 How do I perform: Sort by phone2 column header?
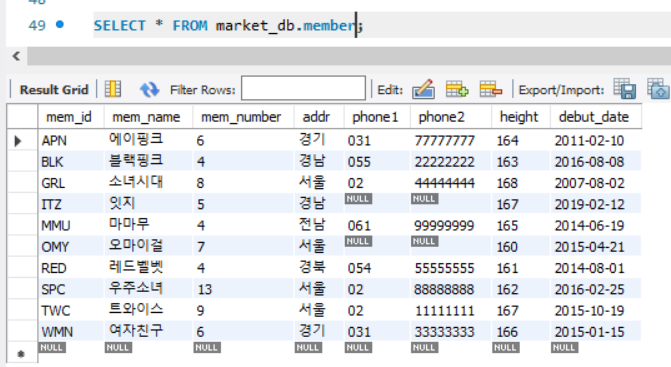click(x=451, y=117)
